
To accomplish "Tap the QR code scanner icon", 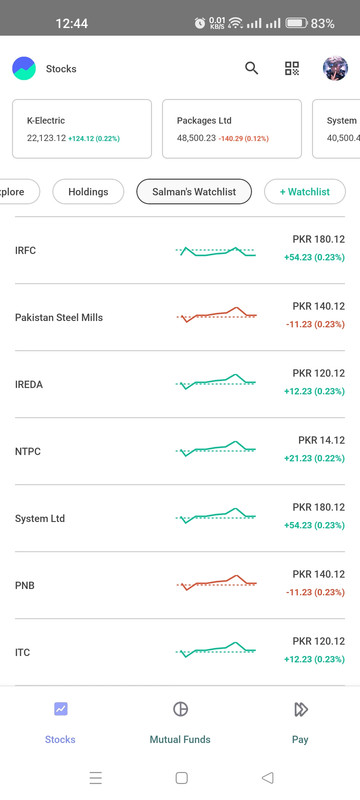I will click(292, 68).
